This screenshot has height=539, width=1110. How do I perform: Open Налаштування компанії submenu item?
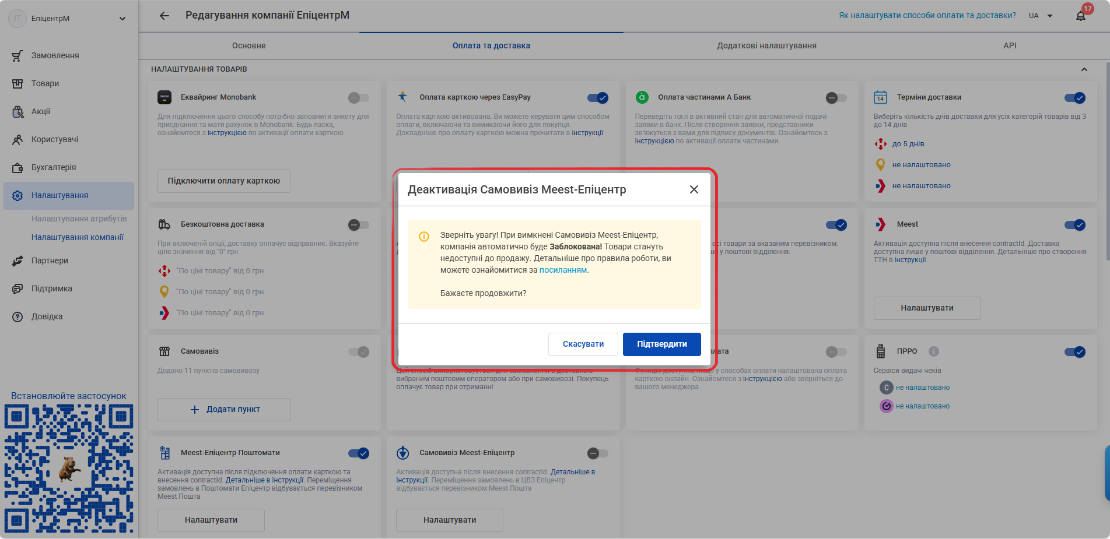78,237
